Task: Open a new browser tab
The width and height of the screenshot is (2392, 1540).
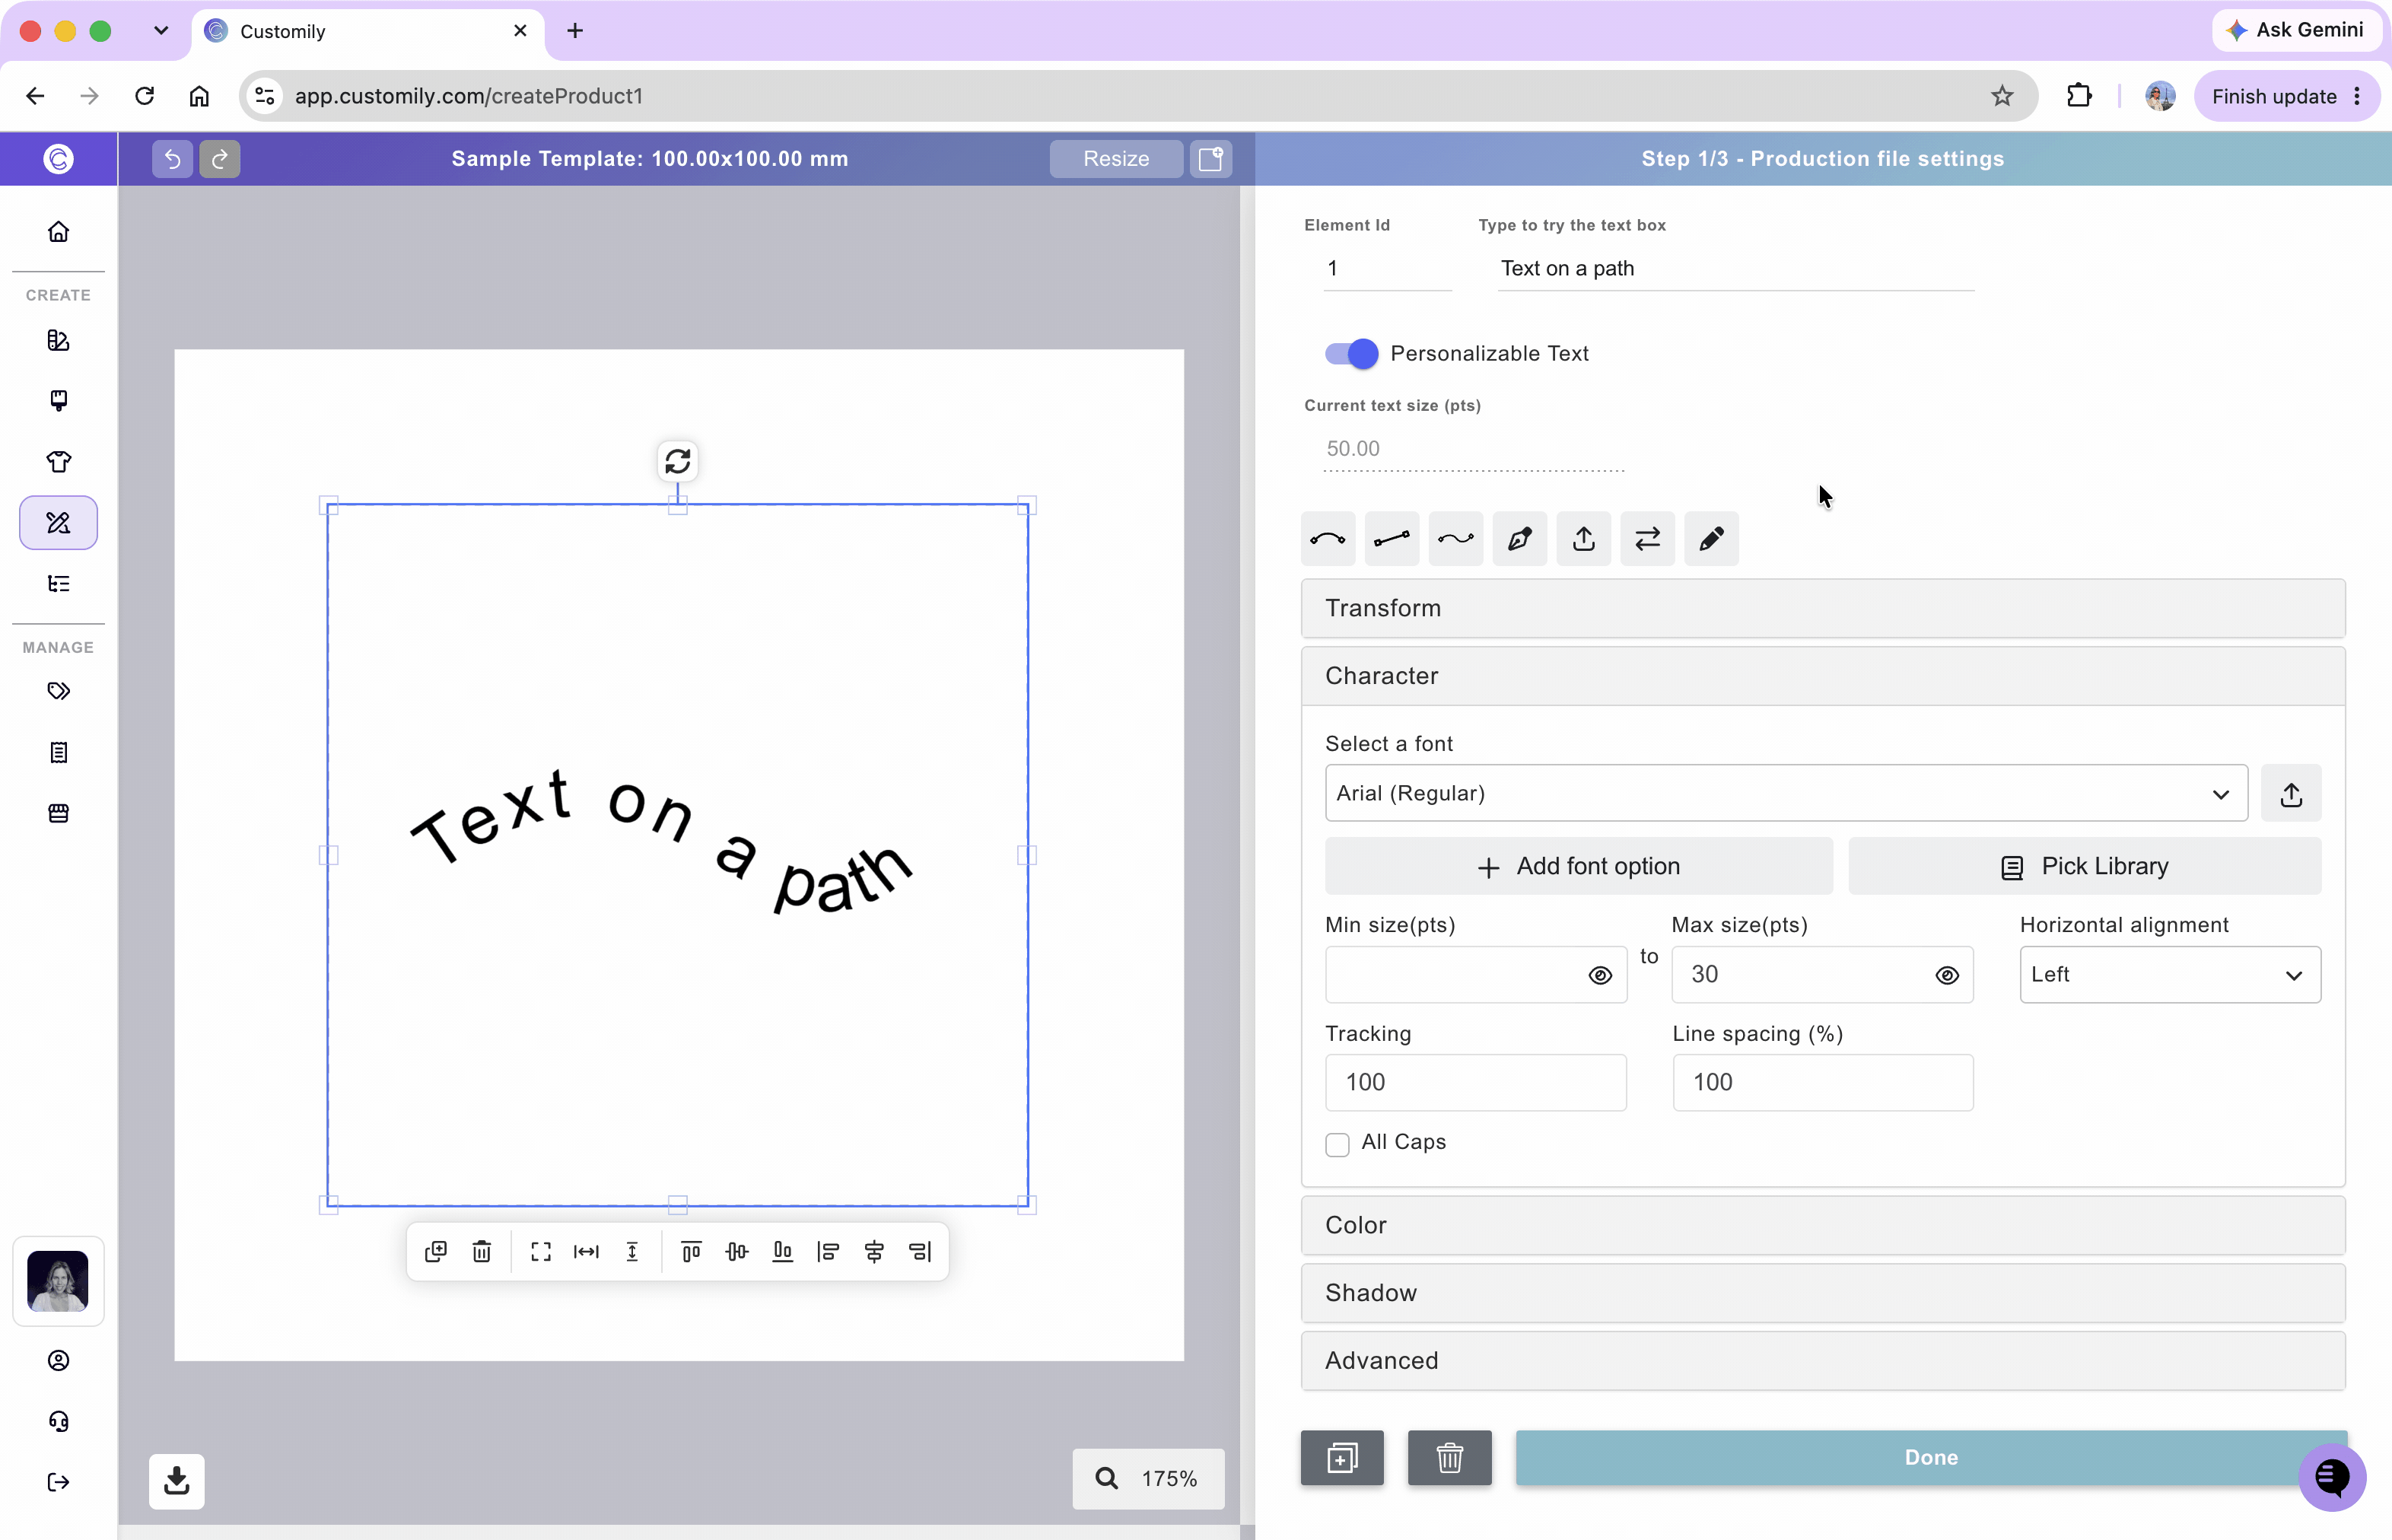Action: point(575,31)
